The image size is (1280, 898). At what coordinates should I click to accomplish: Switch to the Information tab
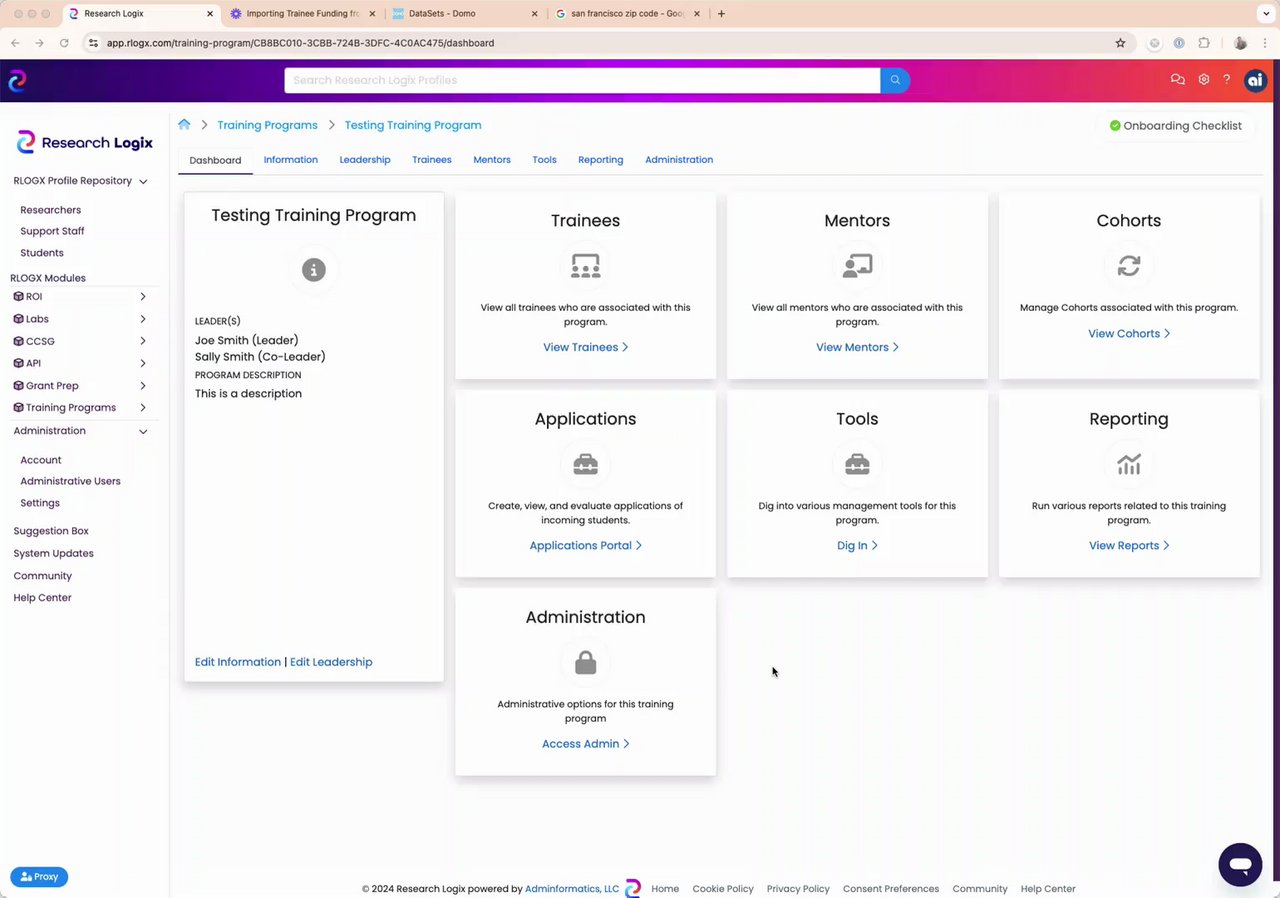pos(291,160)
